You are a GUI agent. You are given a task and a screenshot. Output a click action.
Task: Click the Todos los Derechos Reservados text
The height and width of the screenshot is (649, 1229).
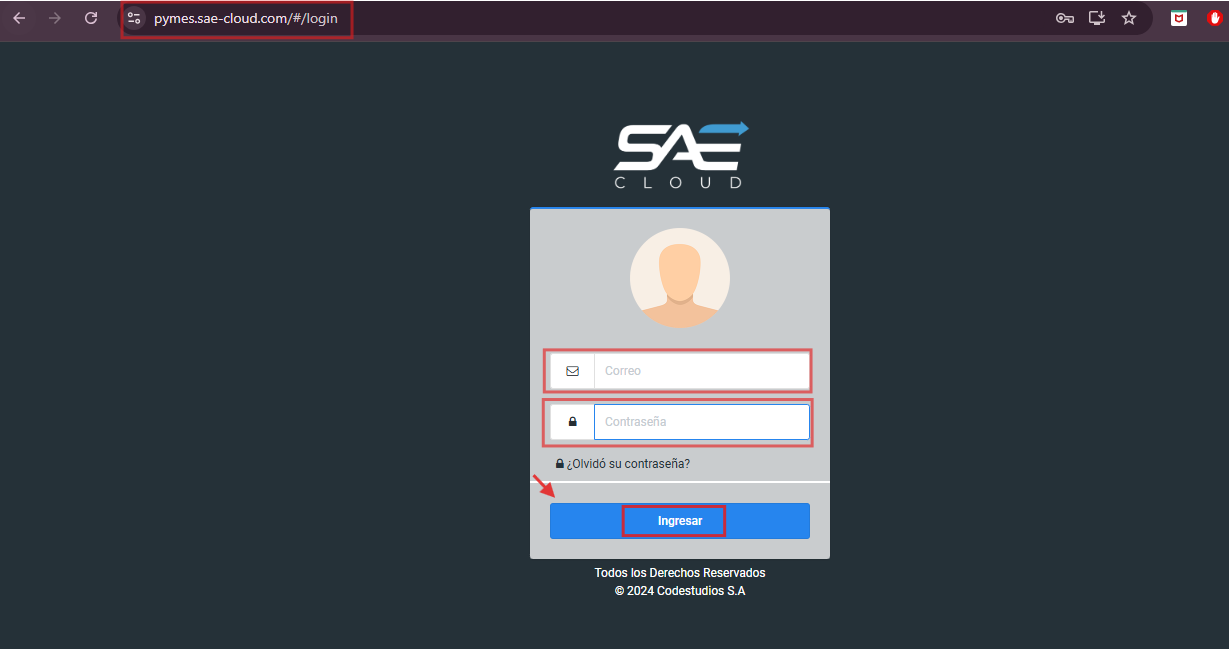coord(680,573)
